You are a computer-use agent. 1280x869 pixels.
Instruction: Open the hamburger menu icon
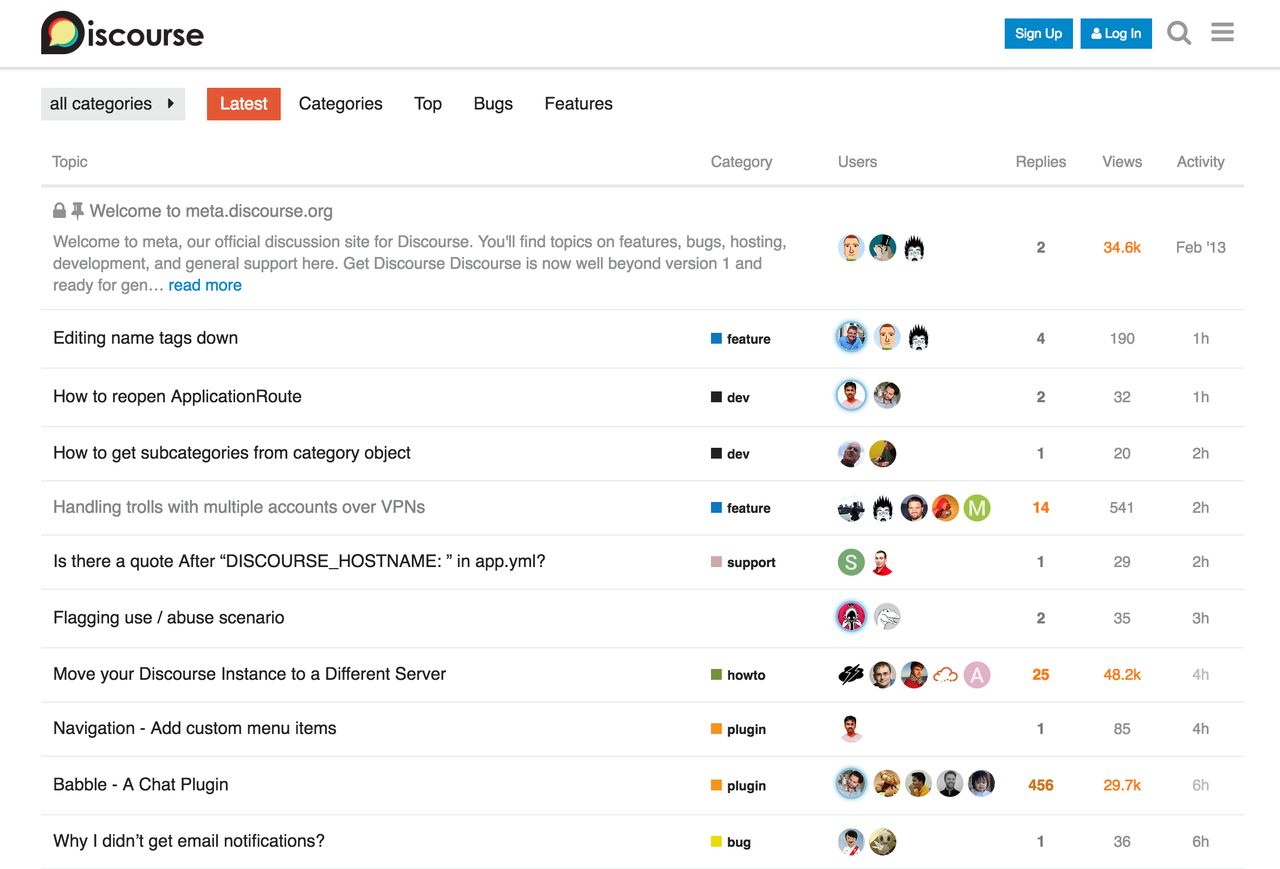[1222, 33]
